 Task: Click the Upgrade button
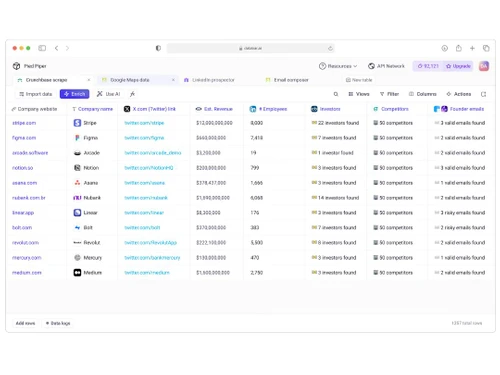pos(458,66)
